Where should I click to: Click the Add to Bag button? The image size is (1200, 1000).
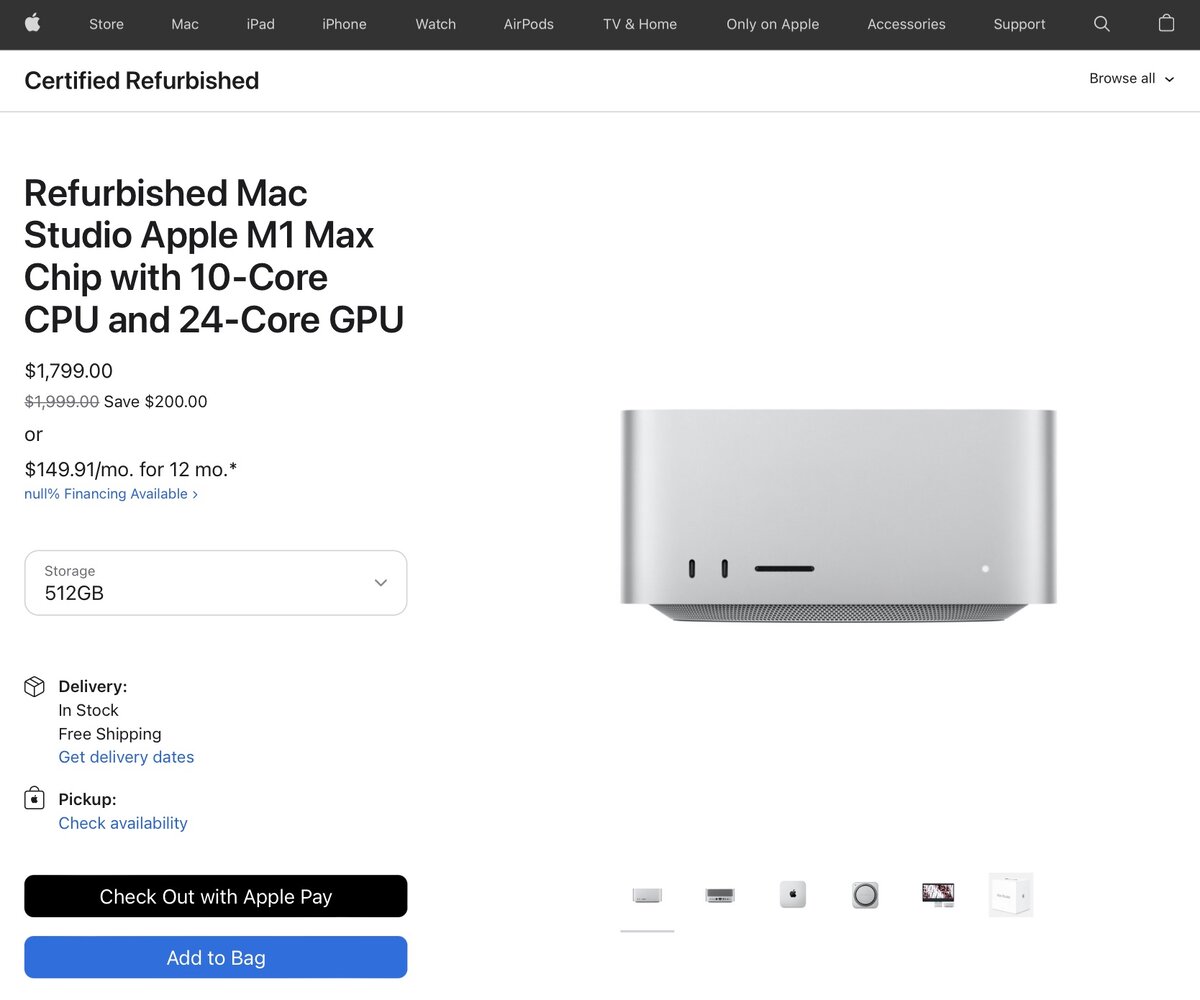216,957
